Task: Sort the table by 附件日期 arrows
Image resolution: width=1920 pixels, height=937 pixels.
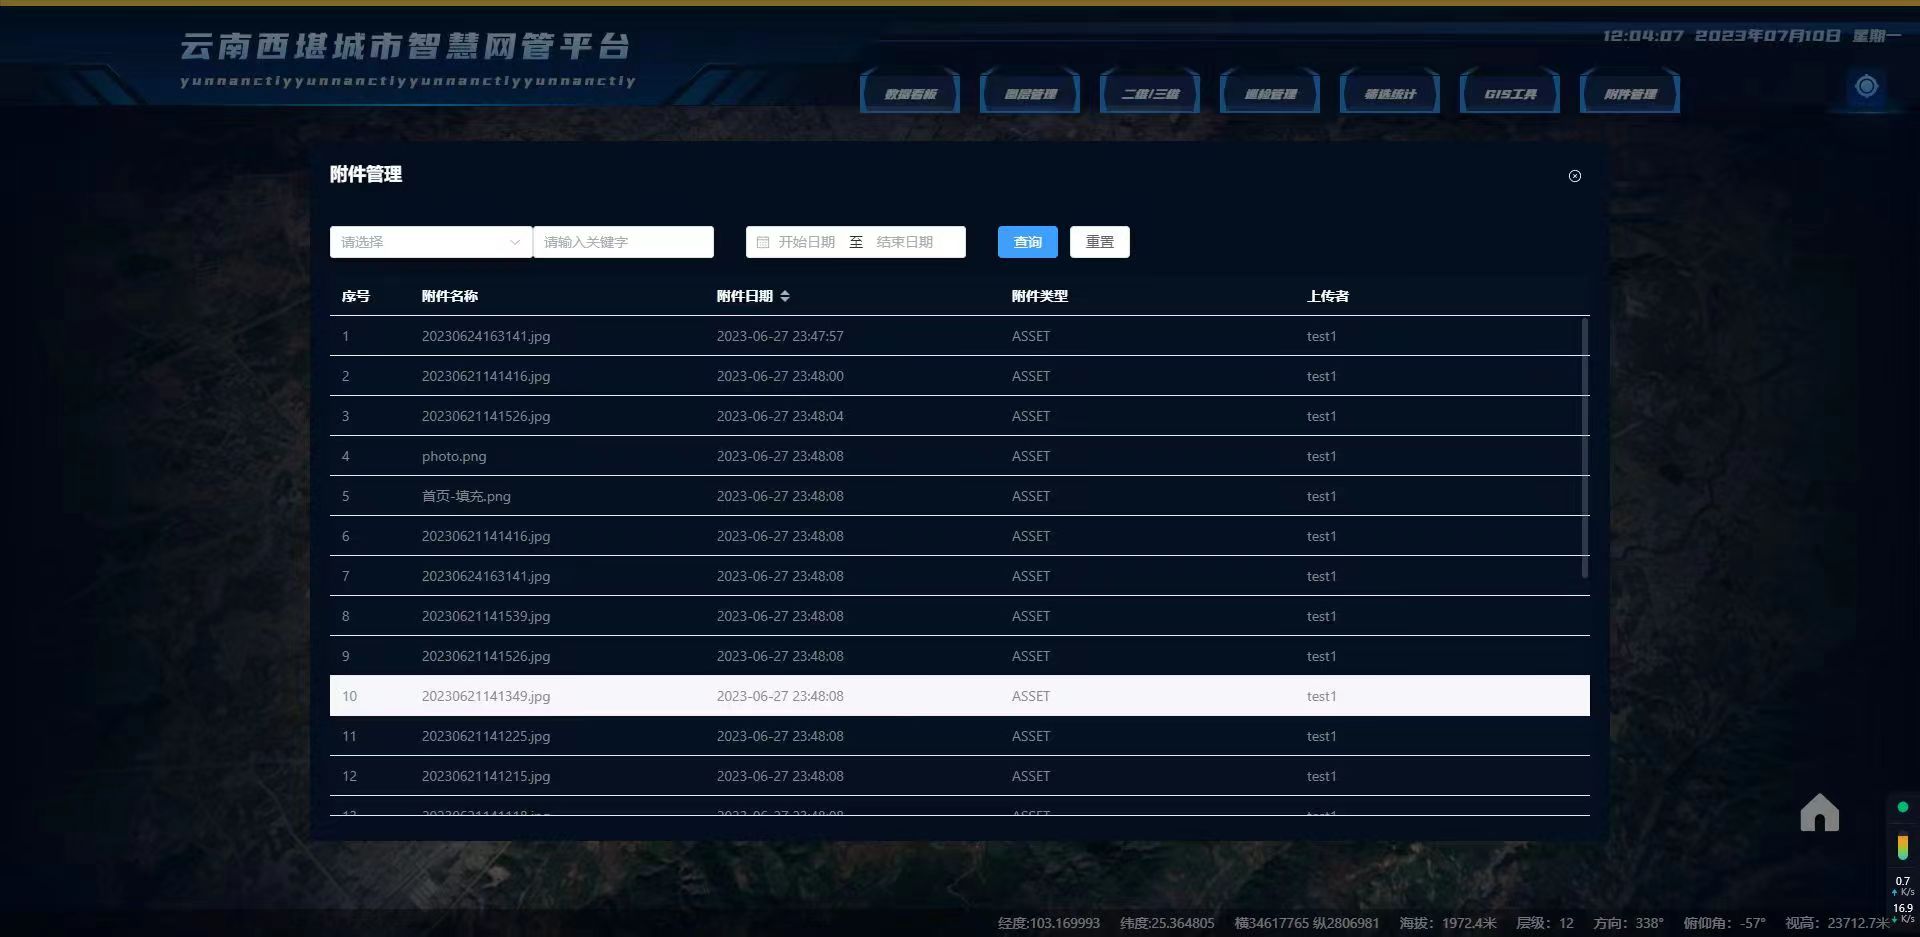Action: point(785,296)
